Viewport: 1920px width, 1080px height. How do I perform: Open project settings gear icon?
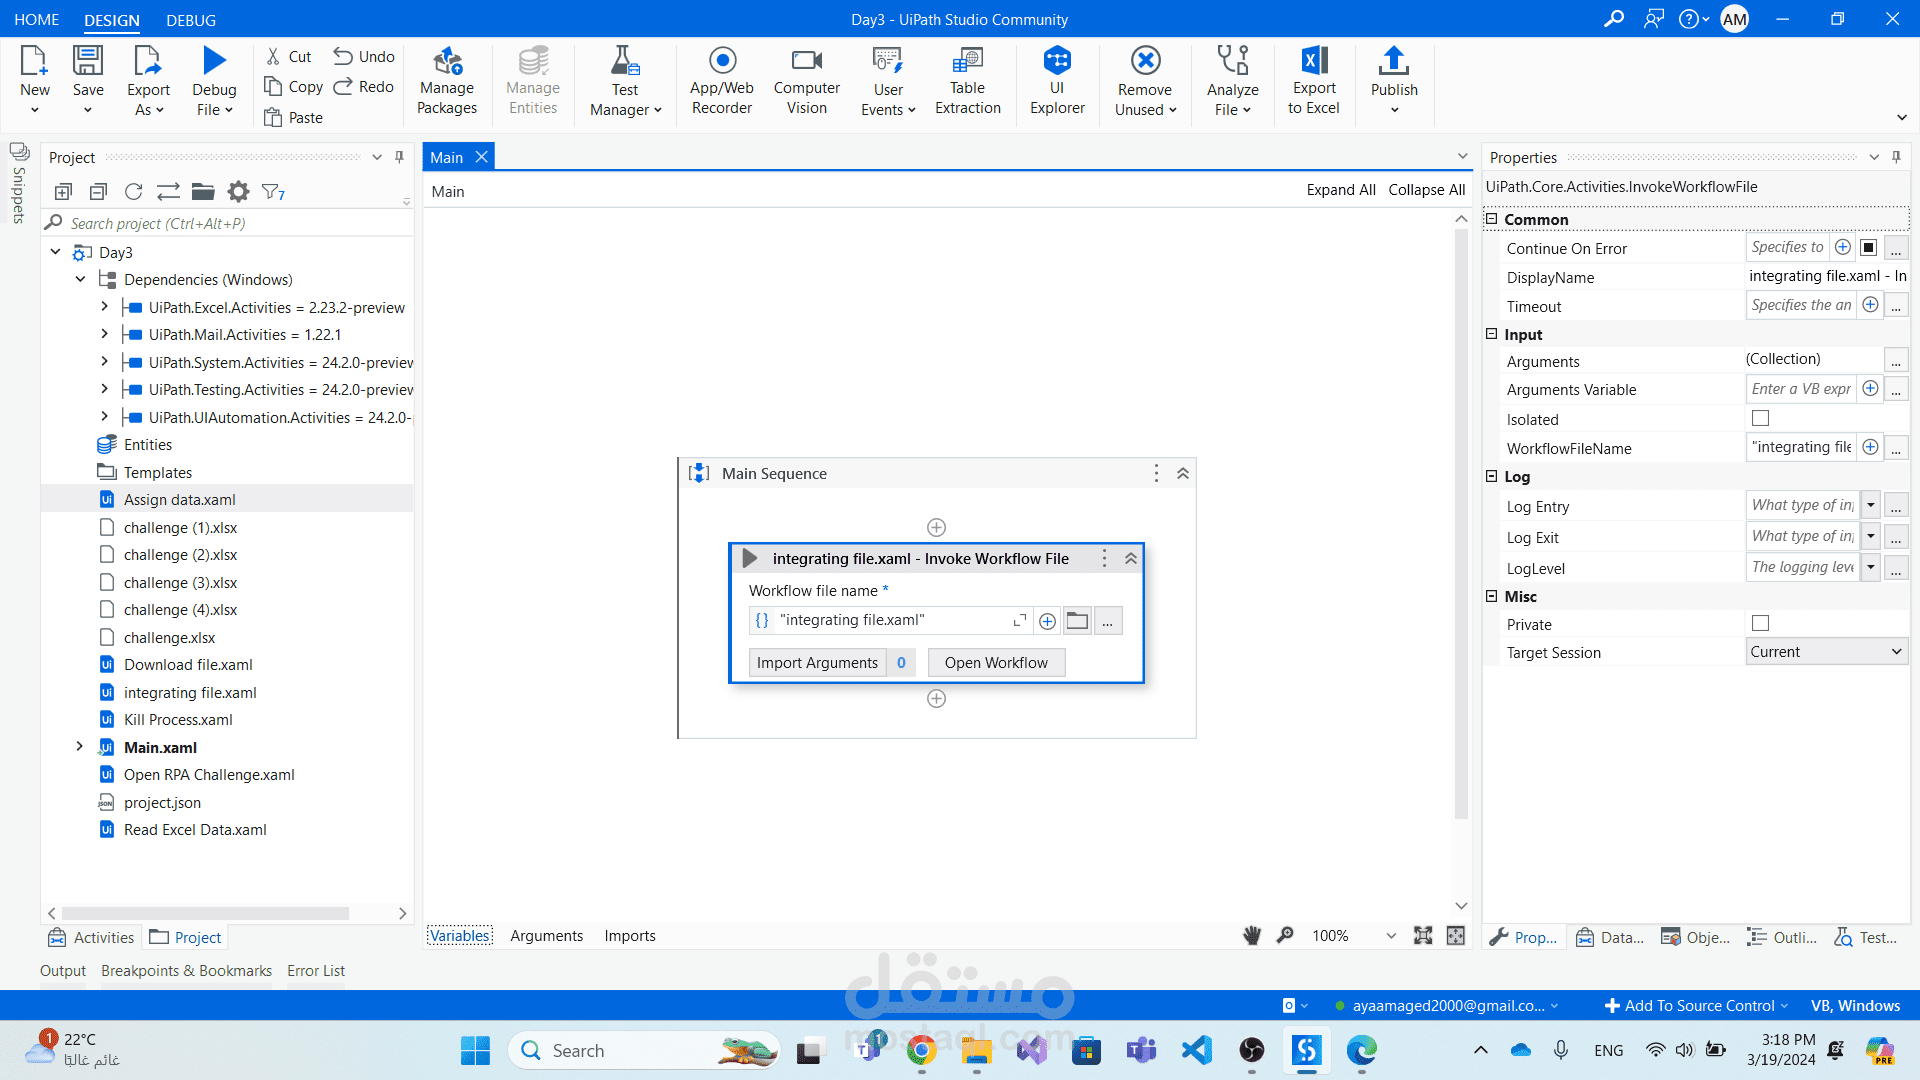[x=238, y=191]
